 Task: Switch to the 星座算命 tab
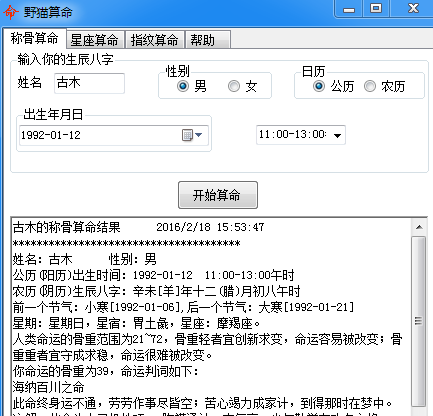[94, 40]
